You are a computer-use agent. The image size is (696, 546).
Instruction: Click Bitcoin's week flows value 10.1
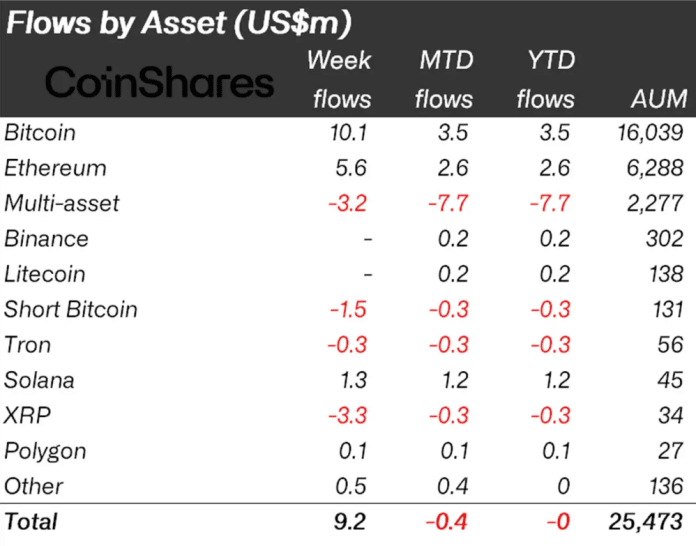[x=350, y=133]
